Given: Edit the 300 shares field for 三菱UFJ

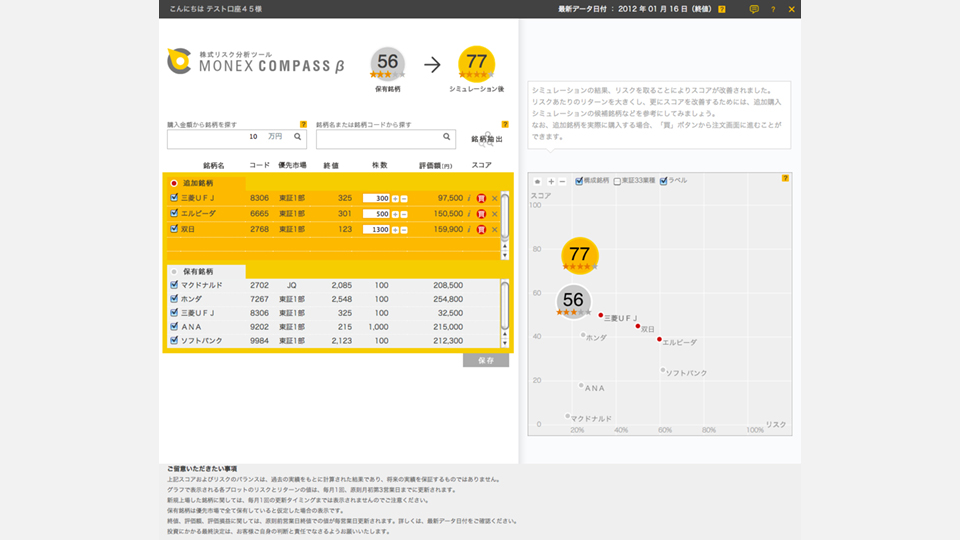Looking at the screenshot, I should tap(377, 198).
